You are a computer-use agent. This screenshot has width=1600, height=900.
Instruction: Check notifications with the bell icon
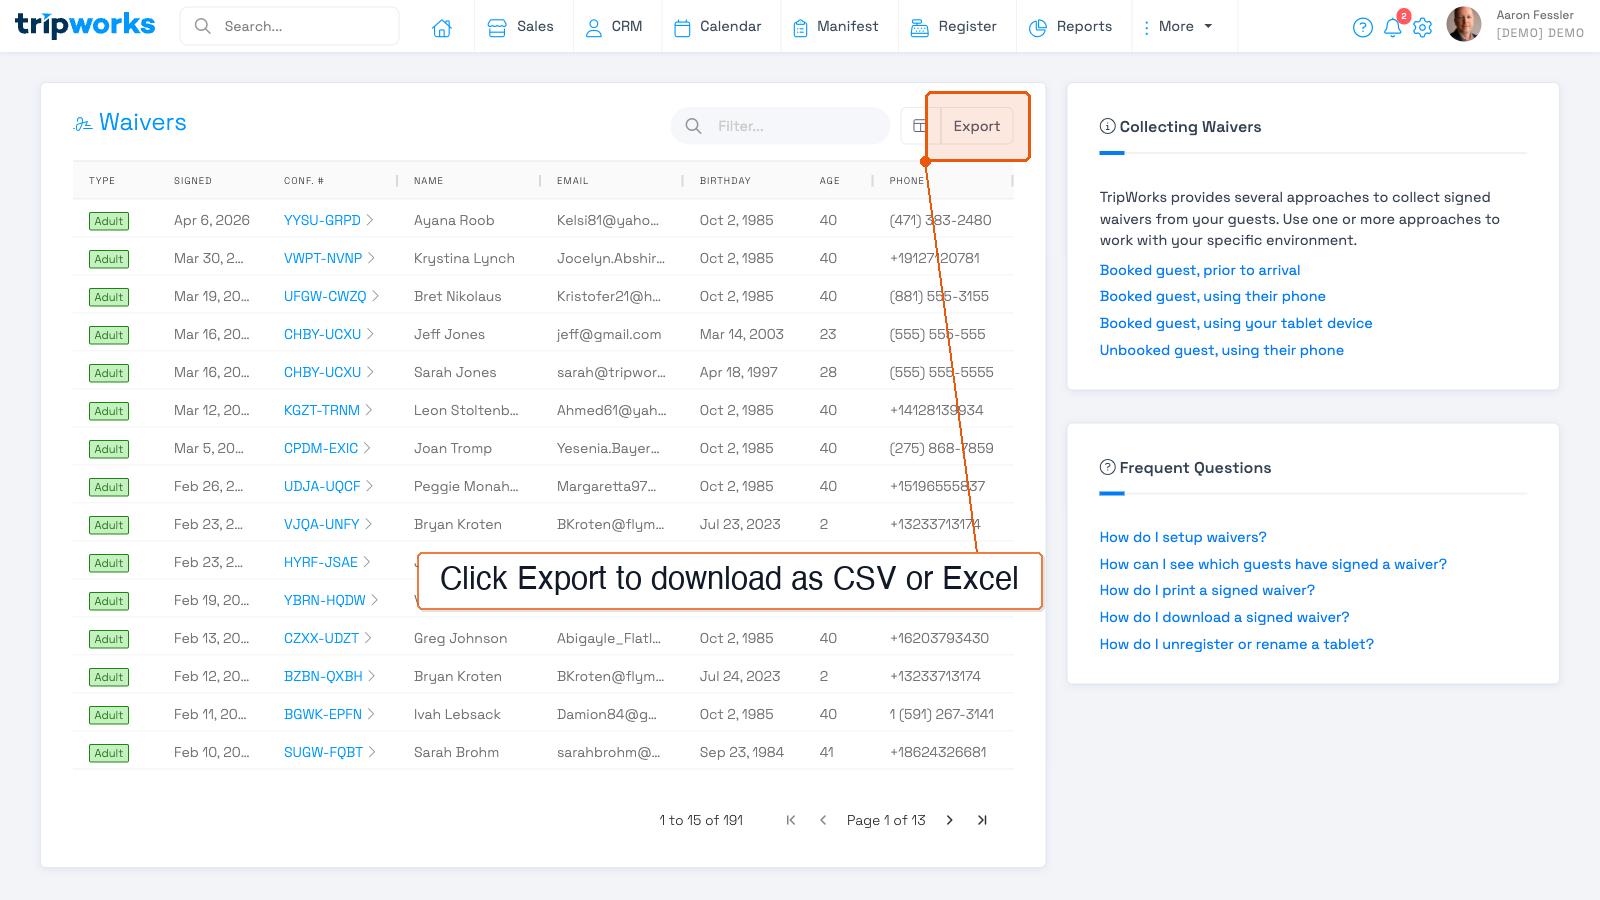[x=1393, y=27]
